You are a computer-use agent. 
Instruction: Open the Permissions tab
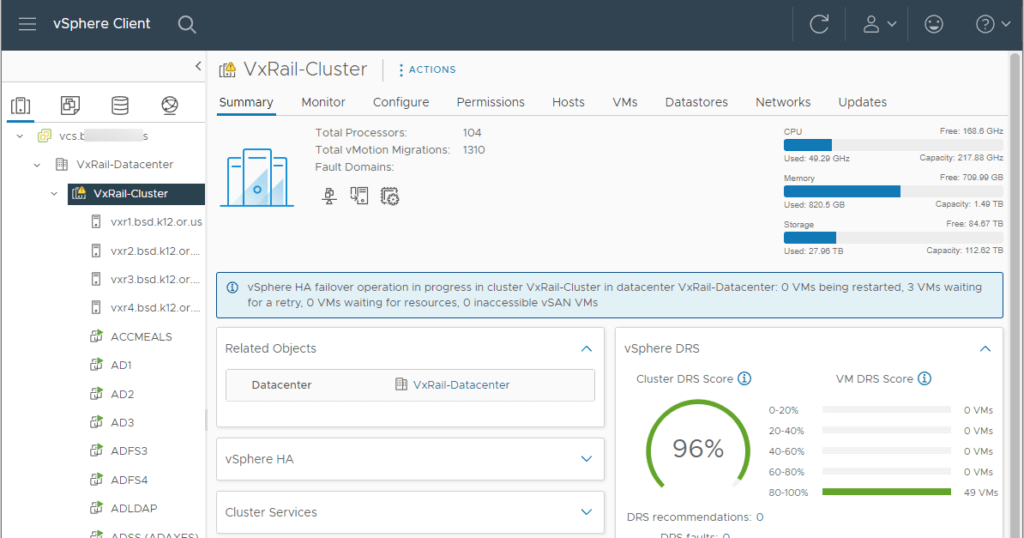490,103
